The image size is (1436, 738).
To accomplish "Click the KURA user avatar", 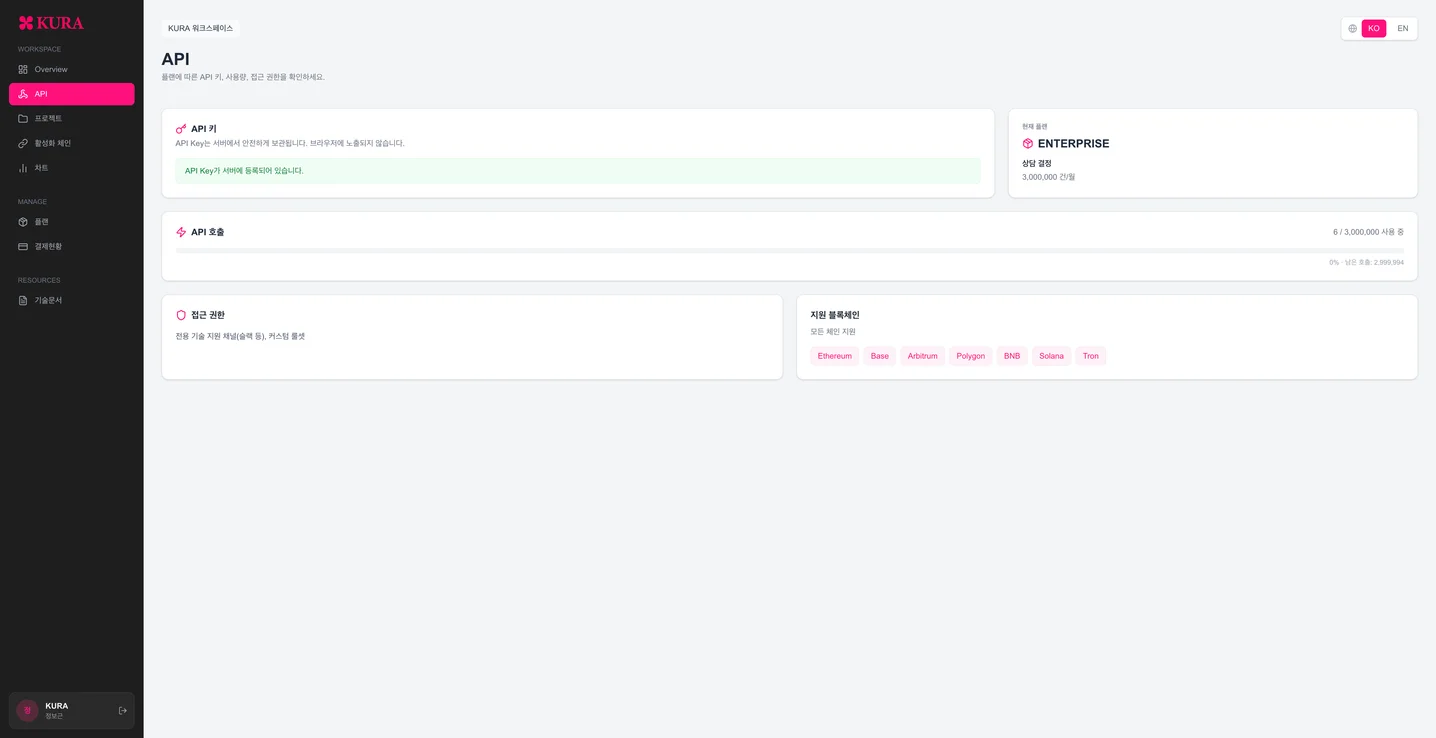I will click(28, 711).
